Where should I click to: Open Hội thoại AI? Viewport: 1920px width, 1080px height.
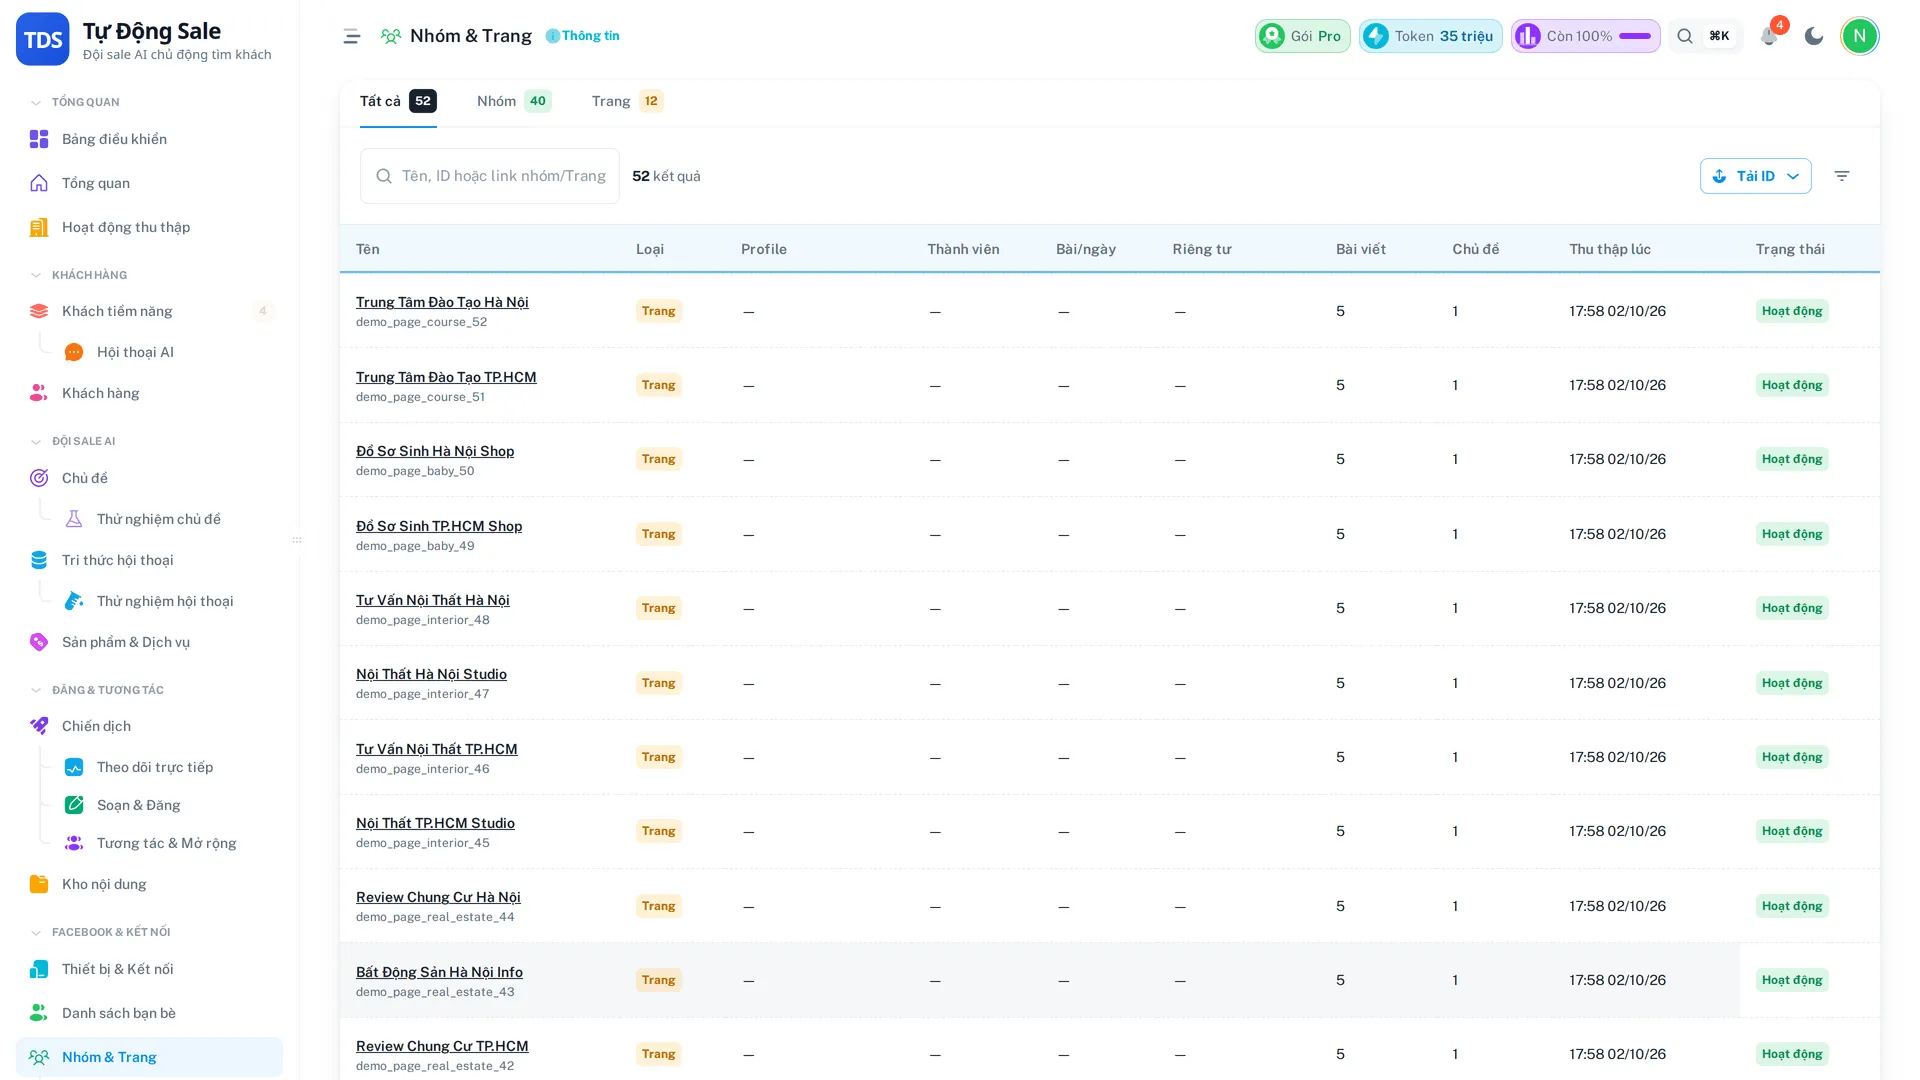click(x=166, y=352)
